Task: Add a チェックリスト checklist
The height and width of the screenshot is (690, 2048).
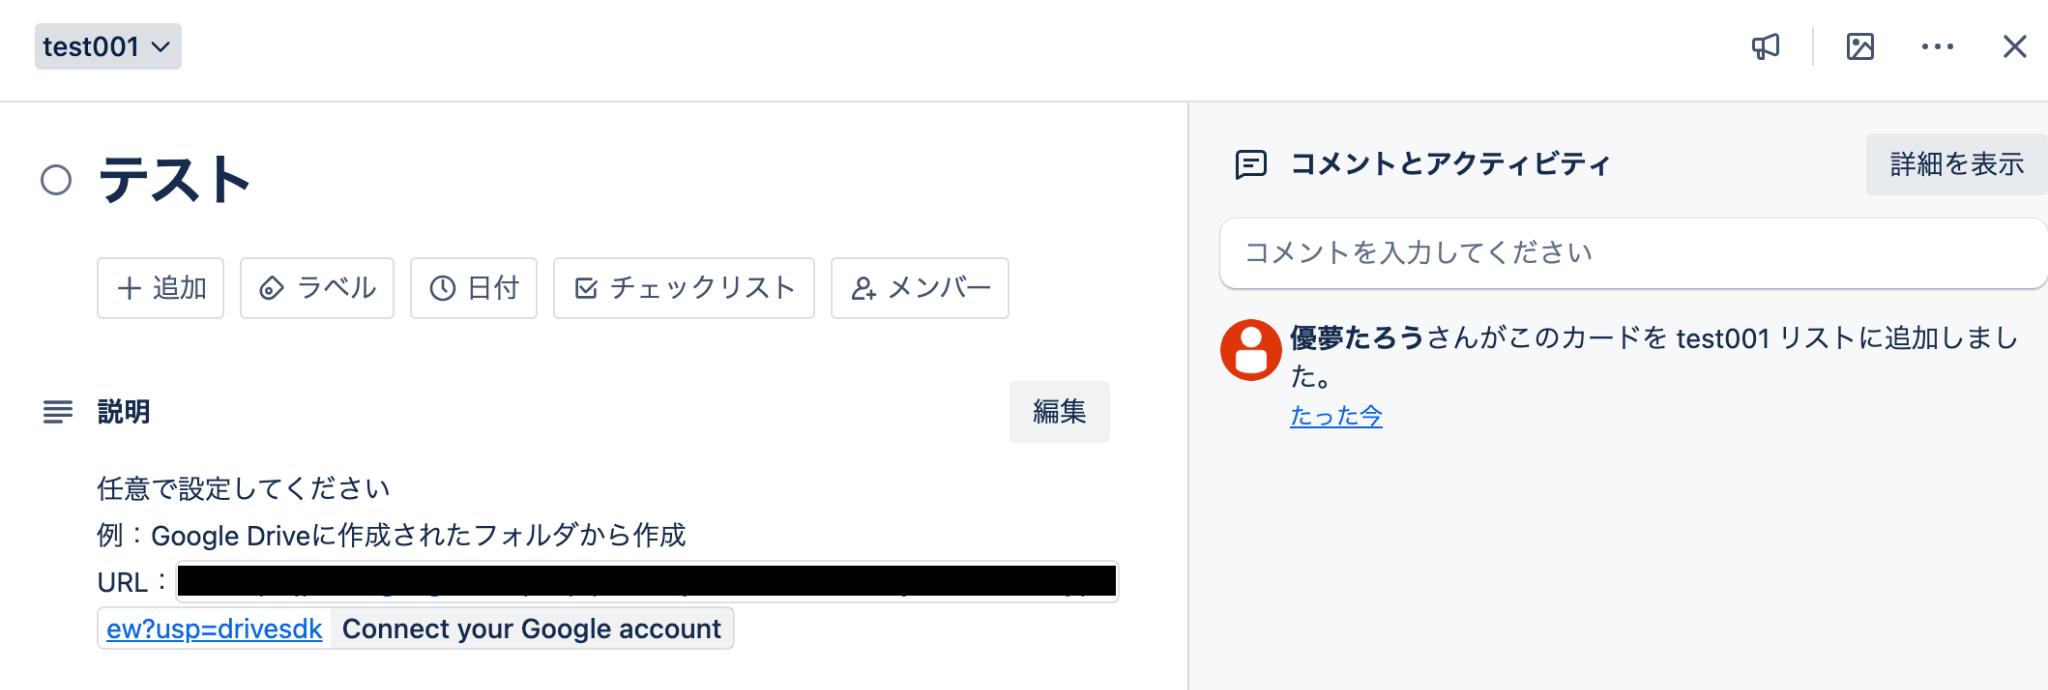Action: point(684,288)
